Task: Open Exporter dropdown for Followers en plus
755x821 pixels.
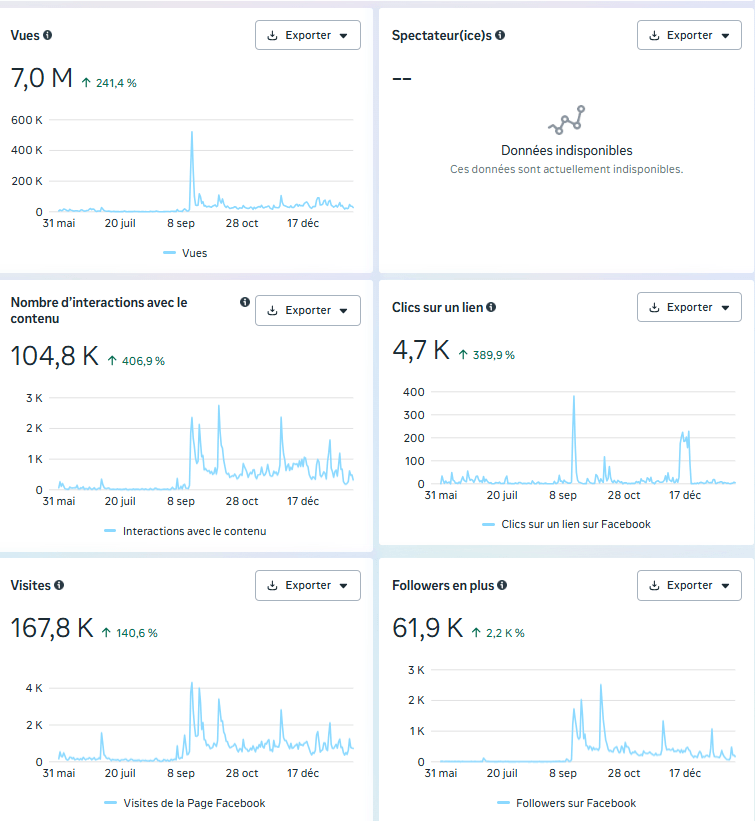Action: [689, 585]
